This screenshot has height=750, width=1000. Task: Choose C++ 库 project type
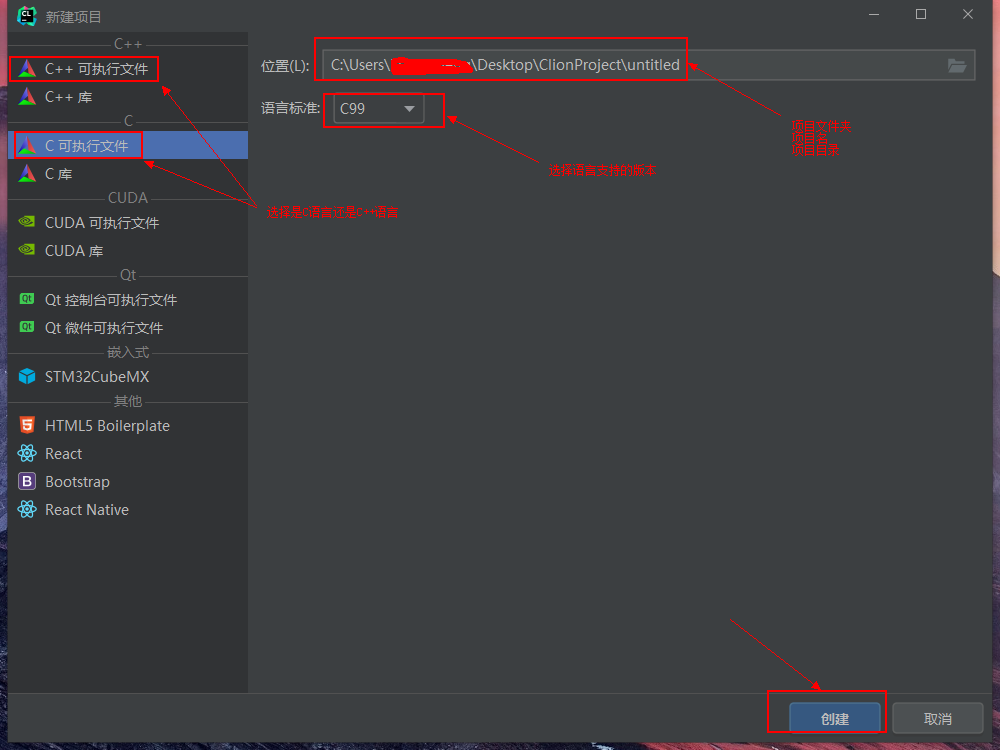(x=128, y=97)
